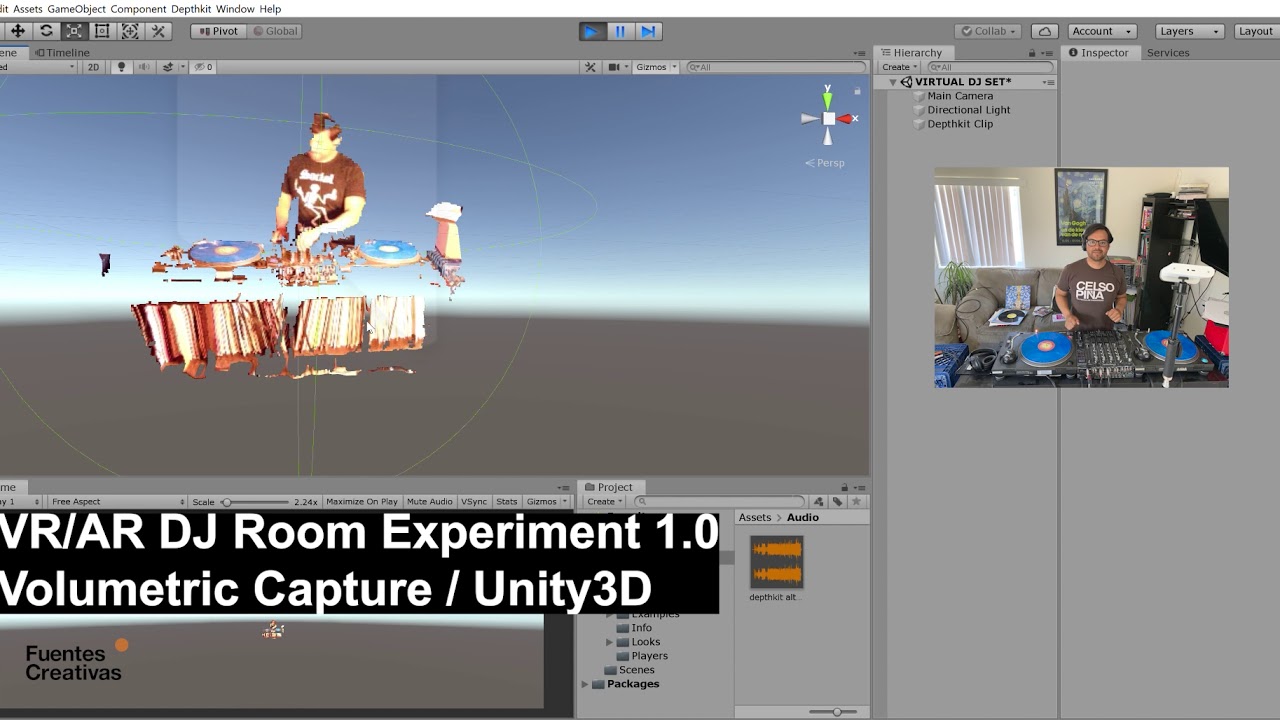Viewport: 1280px width, 720px height.
Task: Select the Rect Transform tool
Action: coord(102,31)
